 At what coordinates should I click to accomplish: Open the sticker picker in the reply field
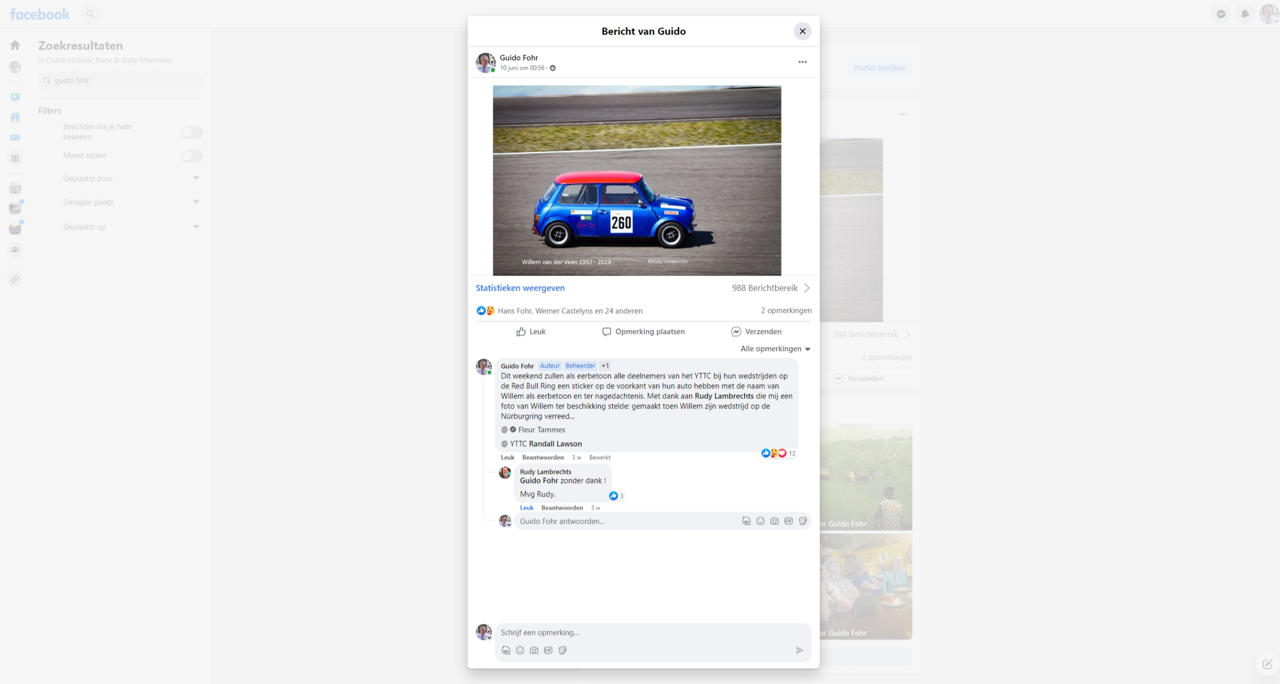pyautogui.click(x=802, y=521)
